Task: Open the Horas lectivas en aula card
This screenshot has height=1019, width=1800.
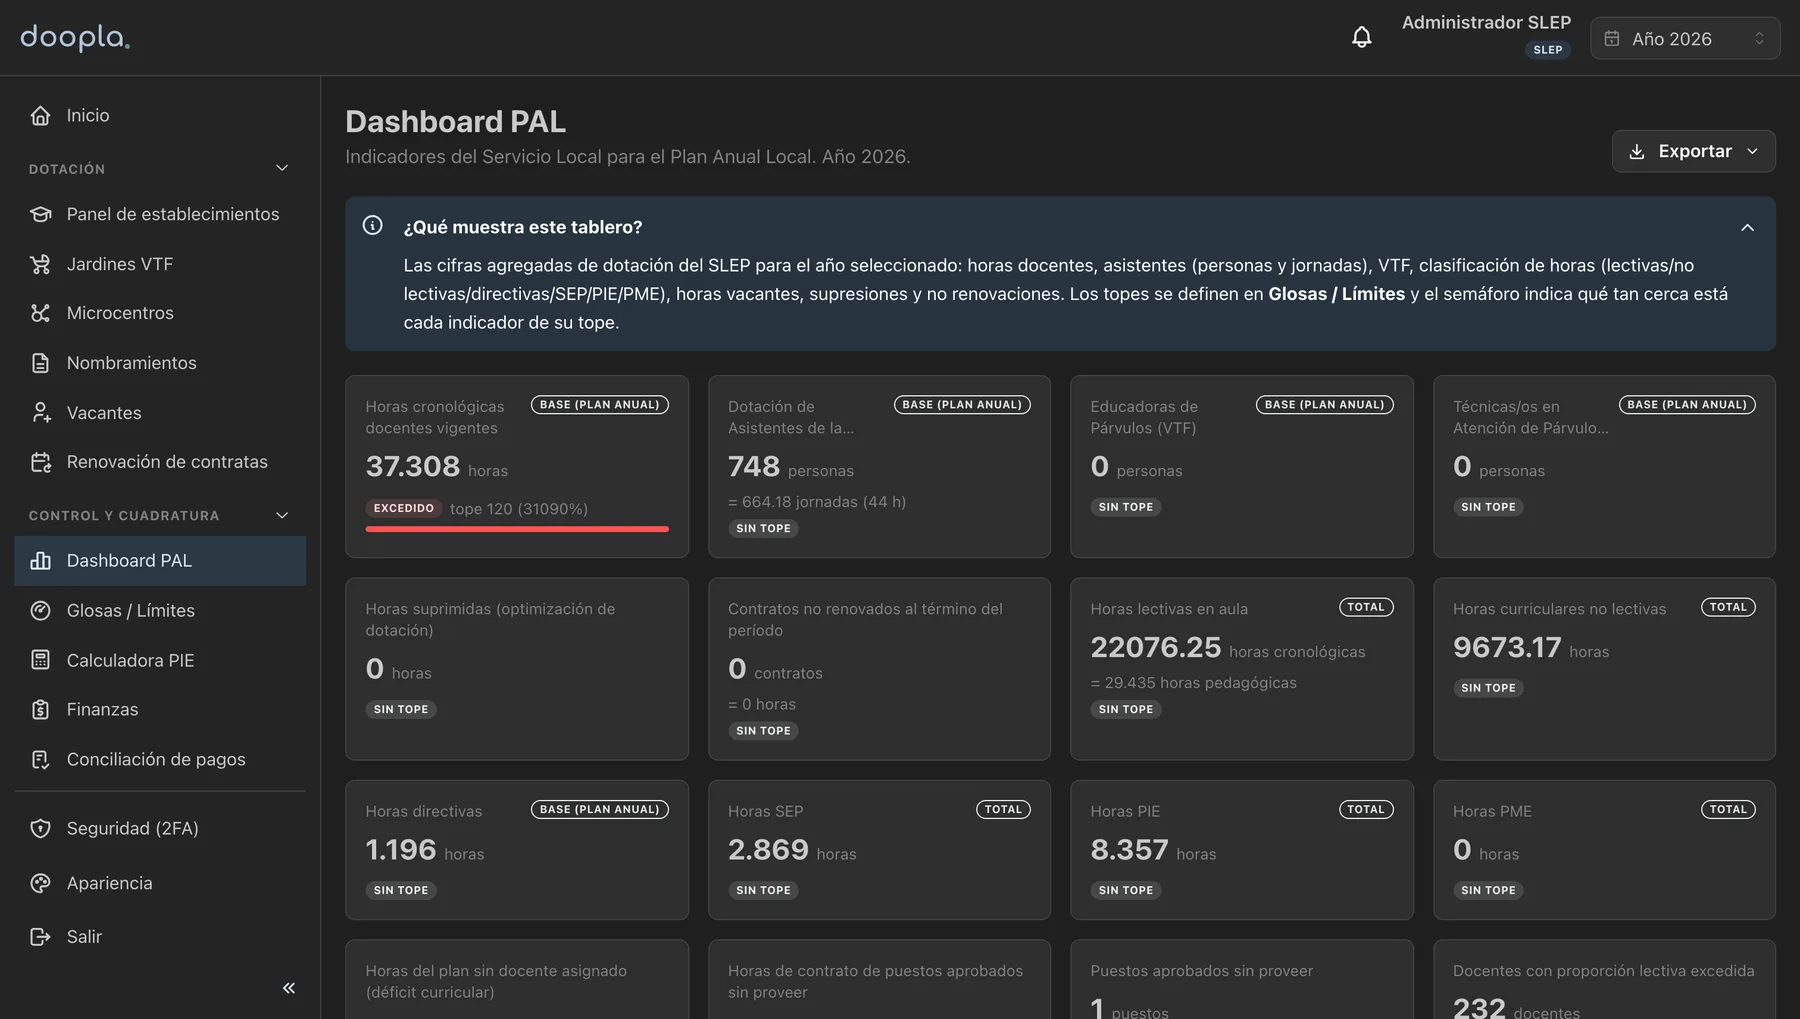Action: coord(1241,668)
